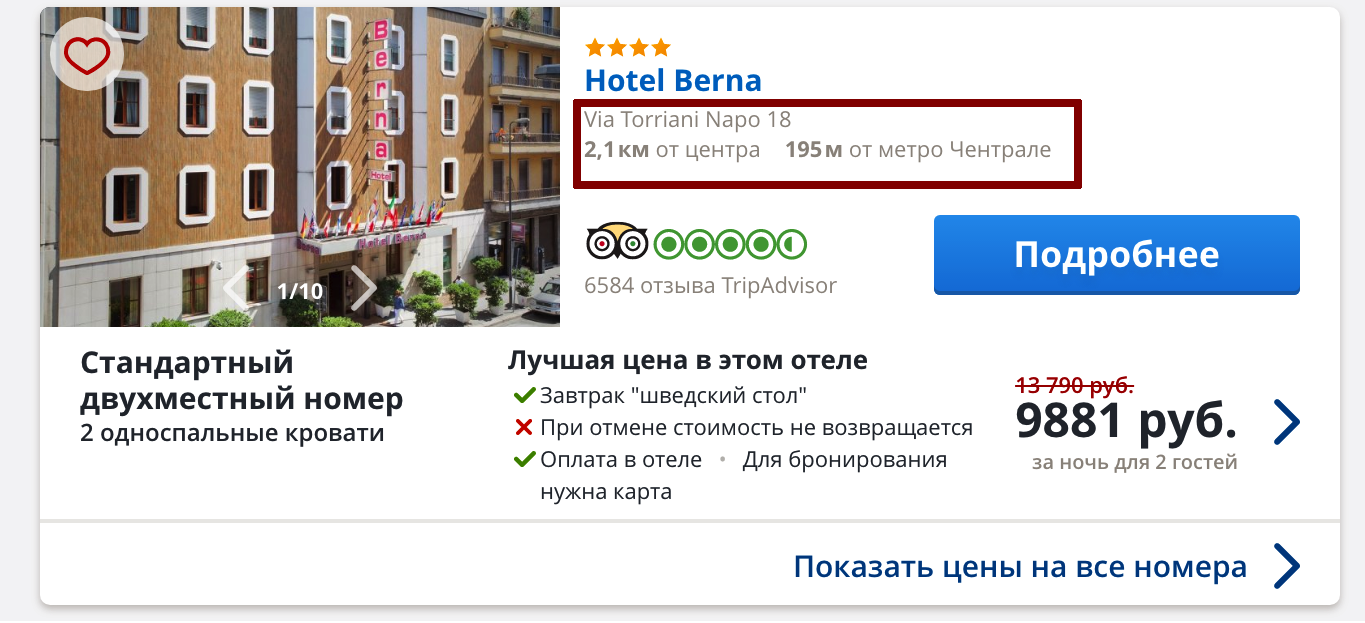1365x623 pixels.
Task: Click 195 м от метро Централе text
Action: [918, 151]
